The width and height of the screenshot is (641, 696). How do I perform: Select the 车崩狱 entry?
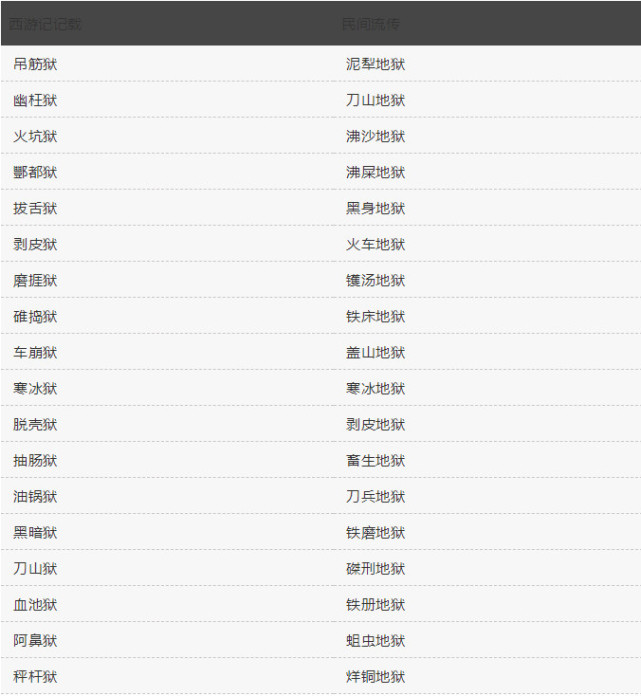click(36, 353)
